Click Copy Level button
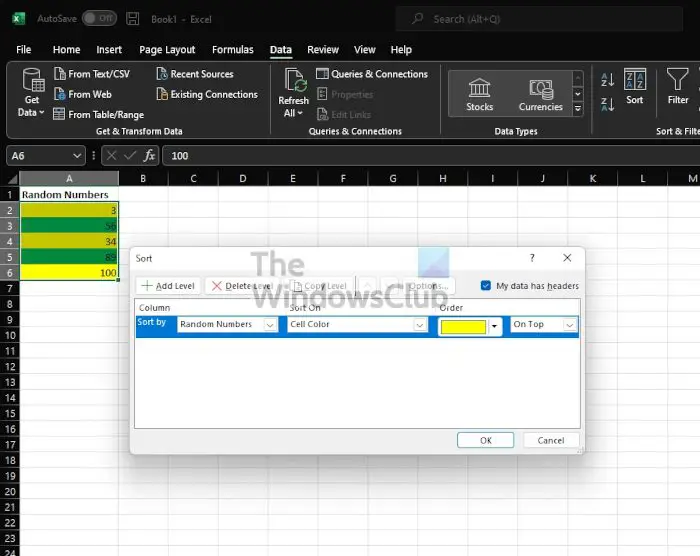Viewport: 700px width, 556px height. (320, 286)
